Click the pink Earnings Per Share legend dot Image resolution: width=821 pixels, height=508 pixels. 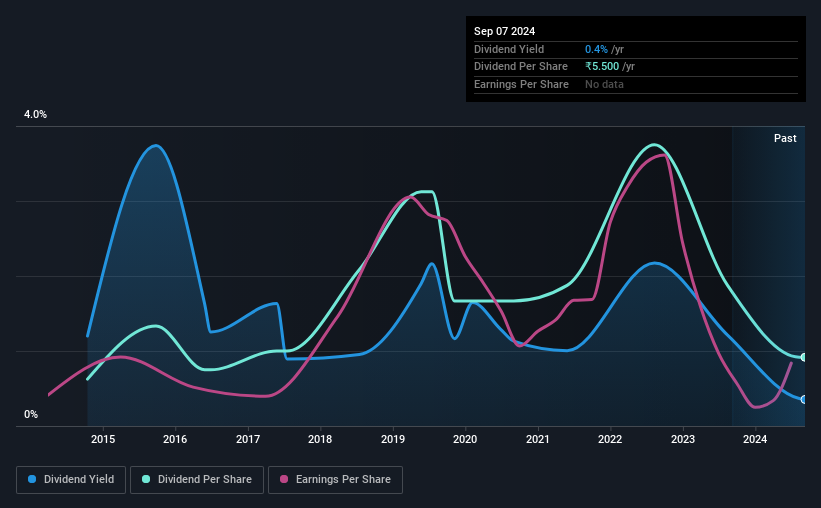point(284,479)
